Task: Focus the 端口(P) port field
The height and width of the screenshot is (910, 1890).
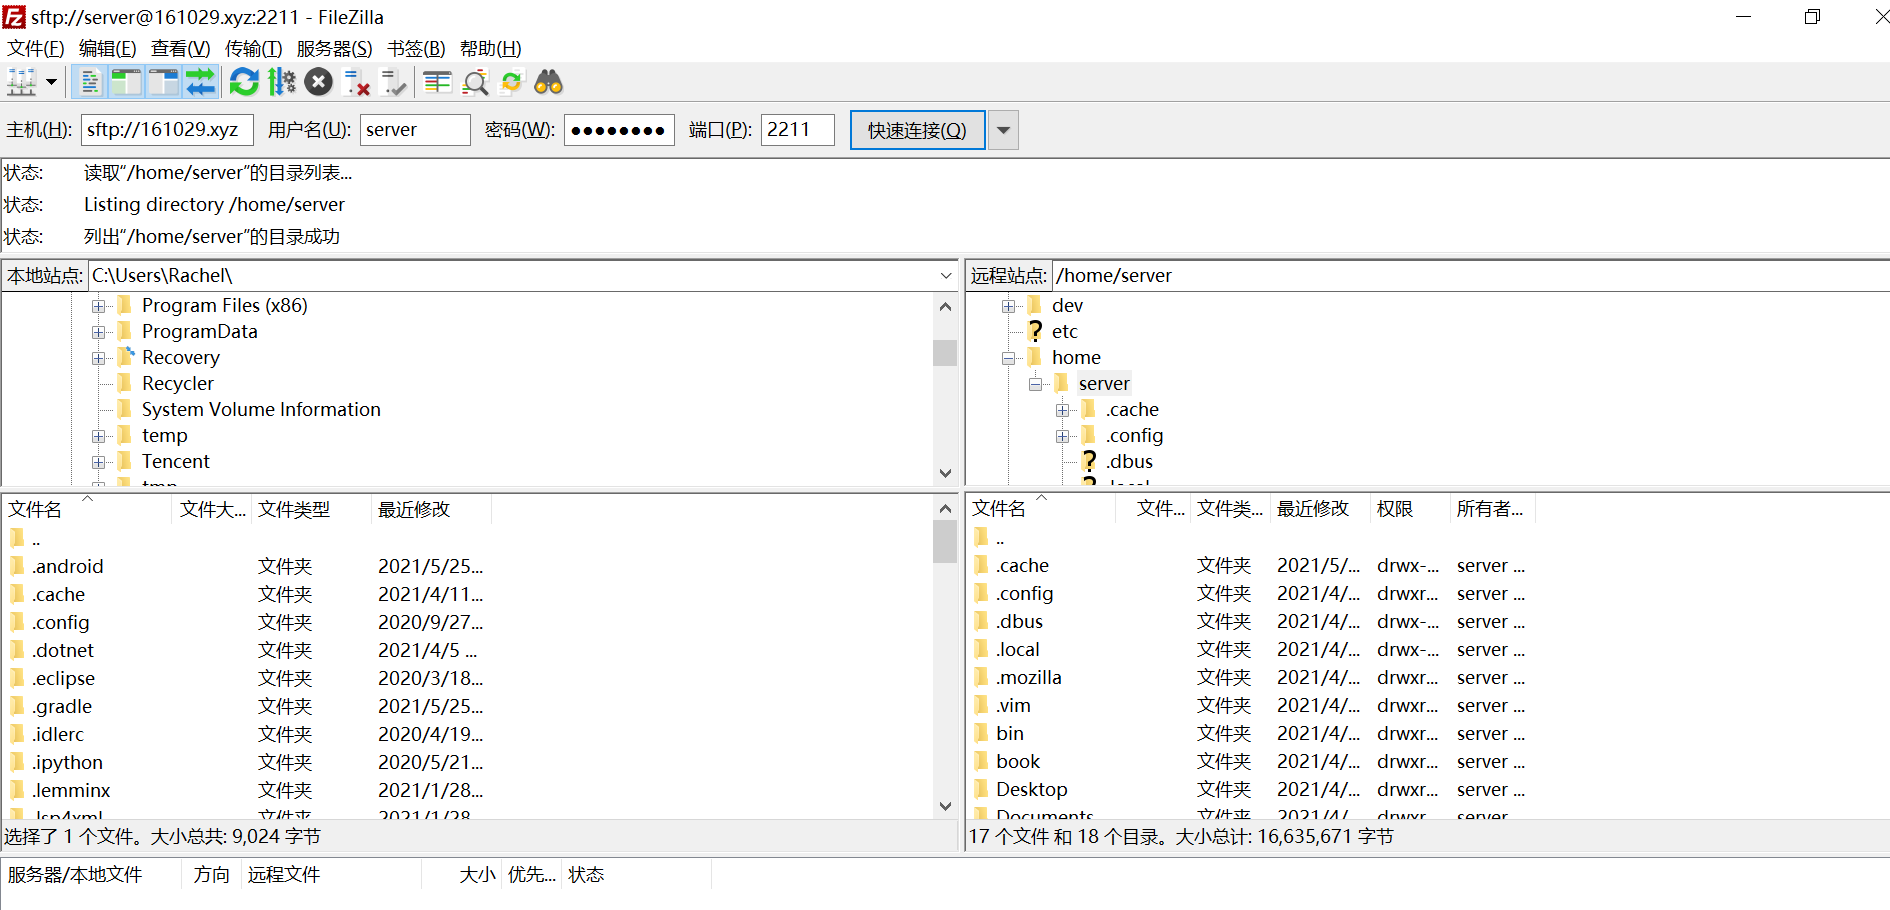Action: [797, 130]
